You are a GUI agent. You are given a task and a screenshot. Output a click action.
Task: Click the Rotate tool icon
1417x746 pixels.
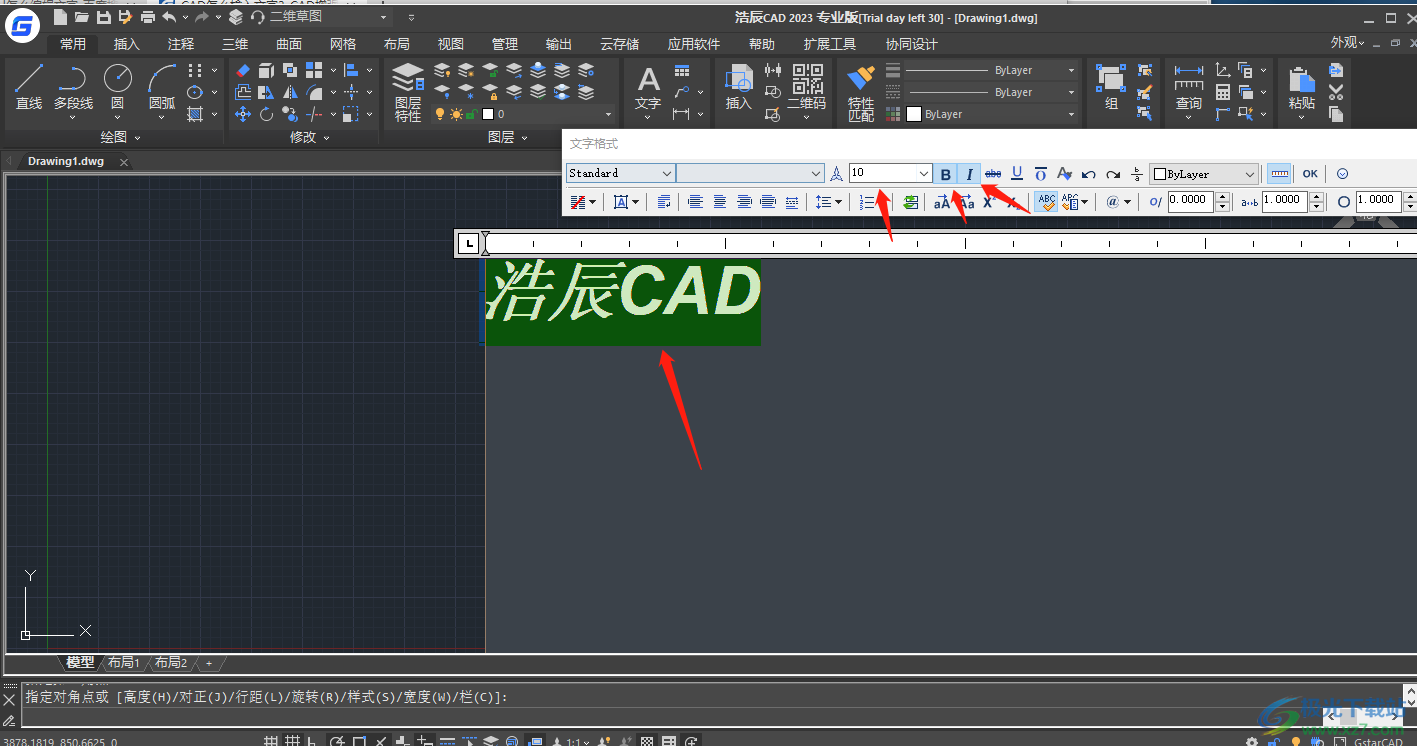(266, 114)
